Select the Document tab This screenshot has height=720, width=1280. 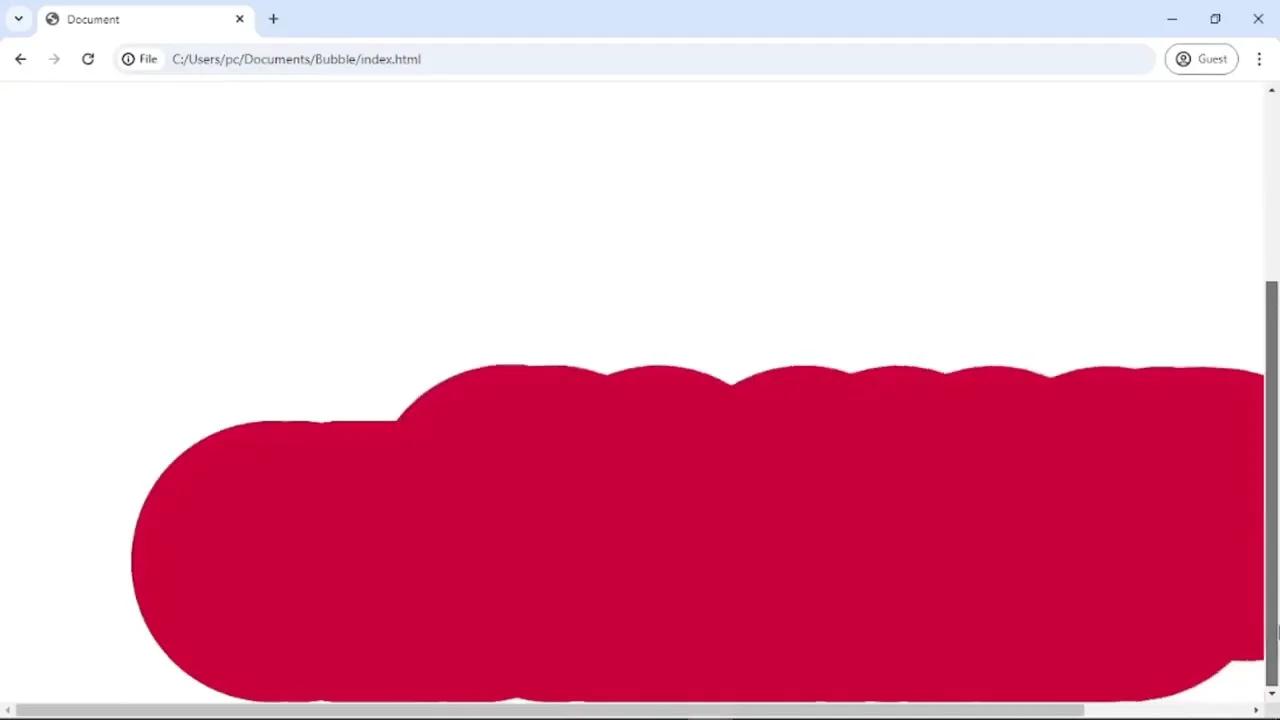pyautogui.click(x=130, y=19)
